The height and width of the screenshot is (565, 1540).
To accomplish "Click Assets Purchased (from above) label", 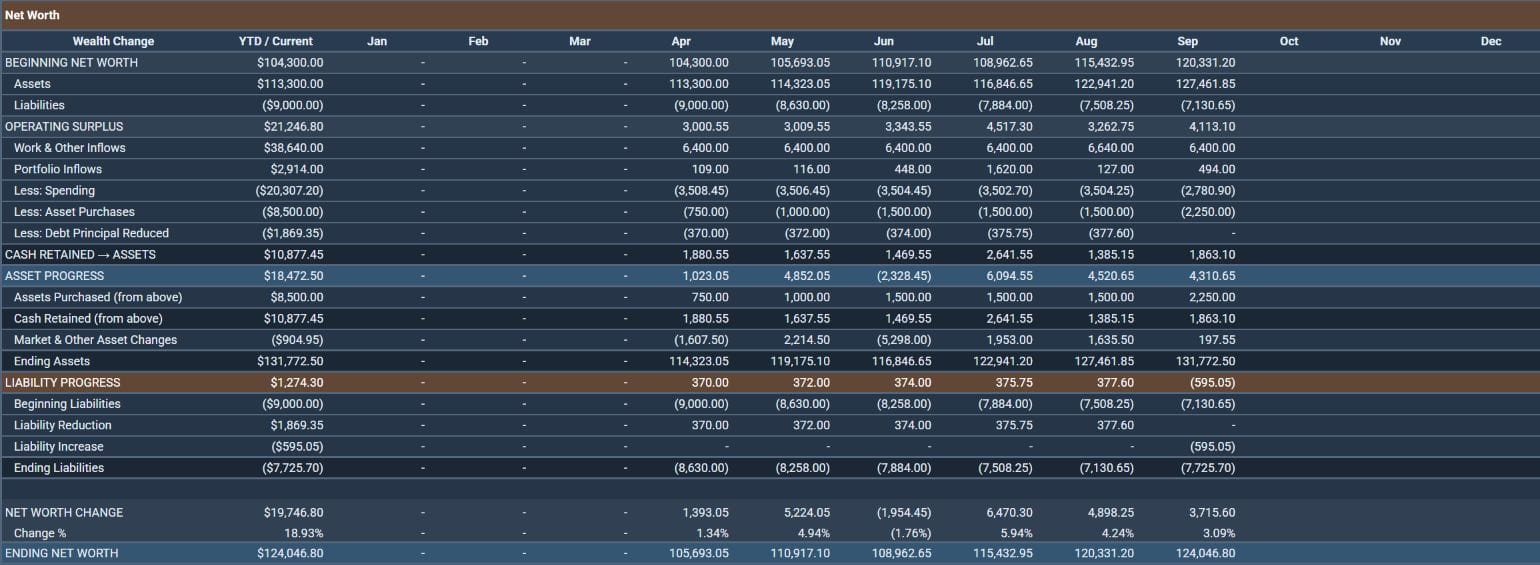I will (x=98, y=297).
